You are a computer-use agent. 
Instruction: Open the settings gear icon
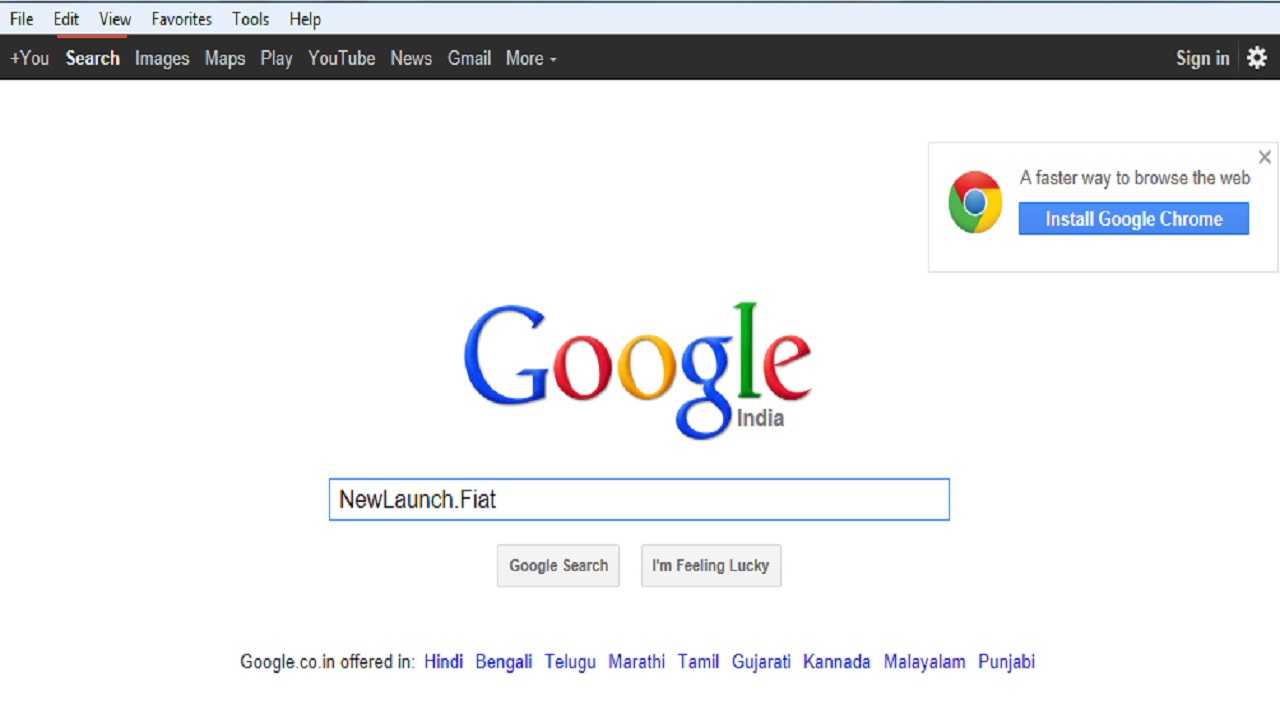[1257, 58]
